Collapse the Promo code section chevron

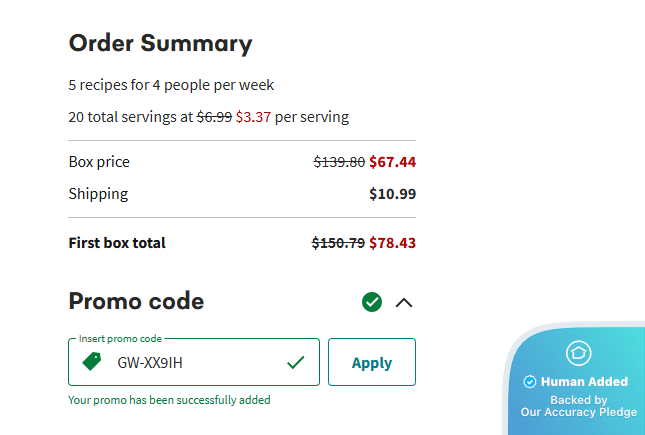click(x=404, y=302)
